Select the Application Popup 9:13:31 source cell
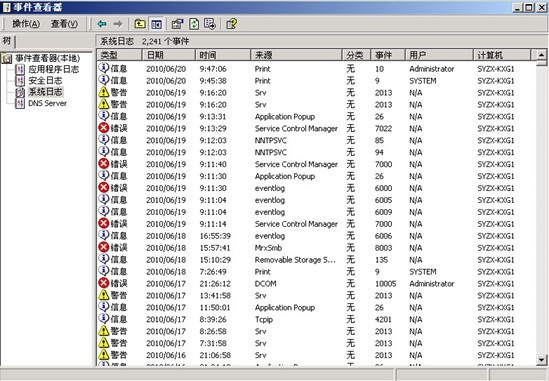The height and width of the screenshot is (381, 549). [285, 117]
